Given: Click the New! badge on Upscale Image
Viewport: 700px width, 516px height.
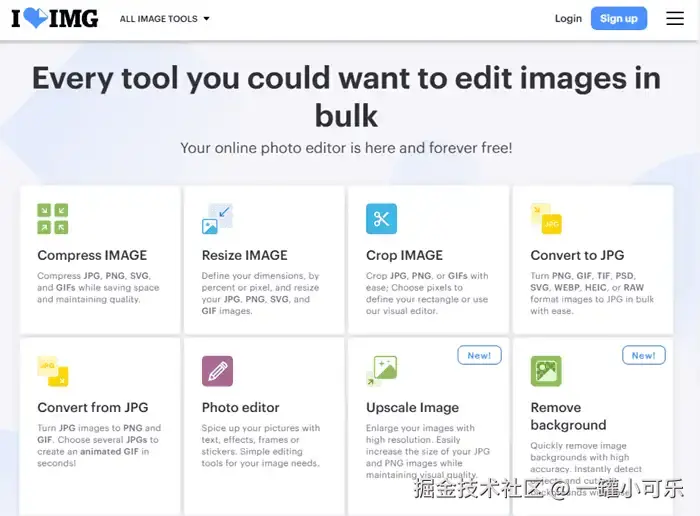Looking at the screenshot, I should (479, 355).
